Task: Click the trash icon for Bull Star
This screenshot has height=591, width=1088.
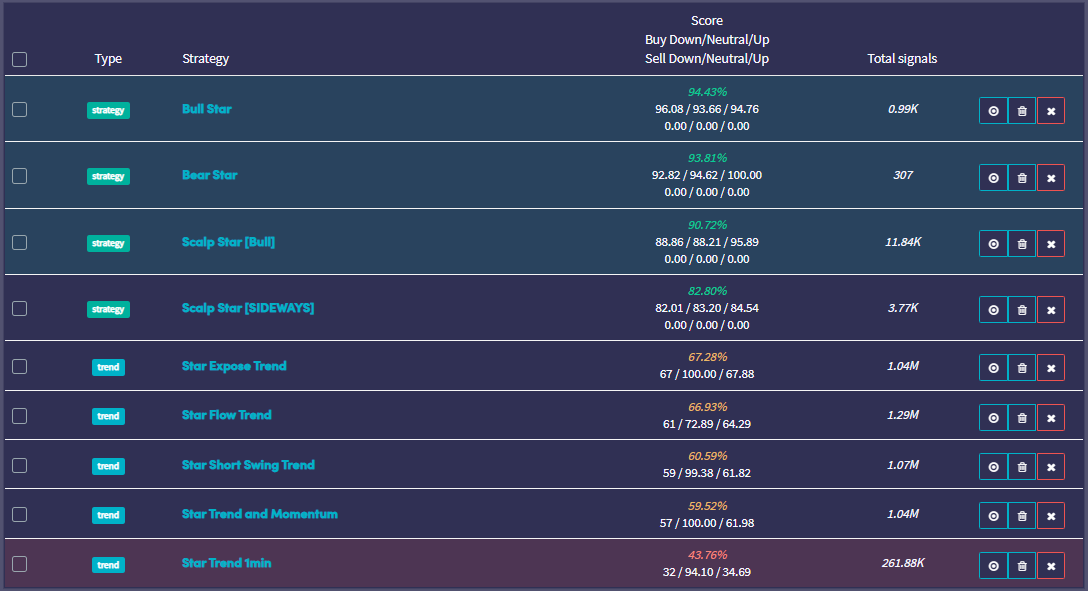Action: (x=1022, y=111)
